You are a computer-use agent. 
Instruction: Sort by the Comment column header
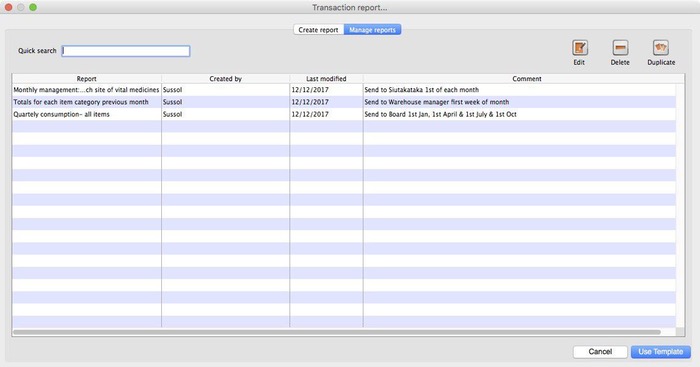pyautogui.click(x=527, y=79)
